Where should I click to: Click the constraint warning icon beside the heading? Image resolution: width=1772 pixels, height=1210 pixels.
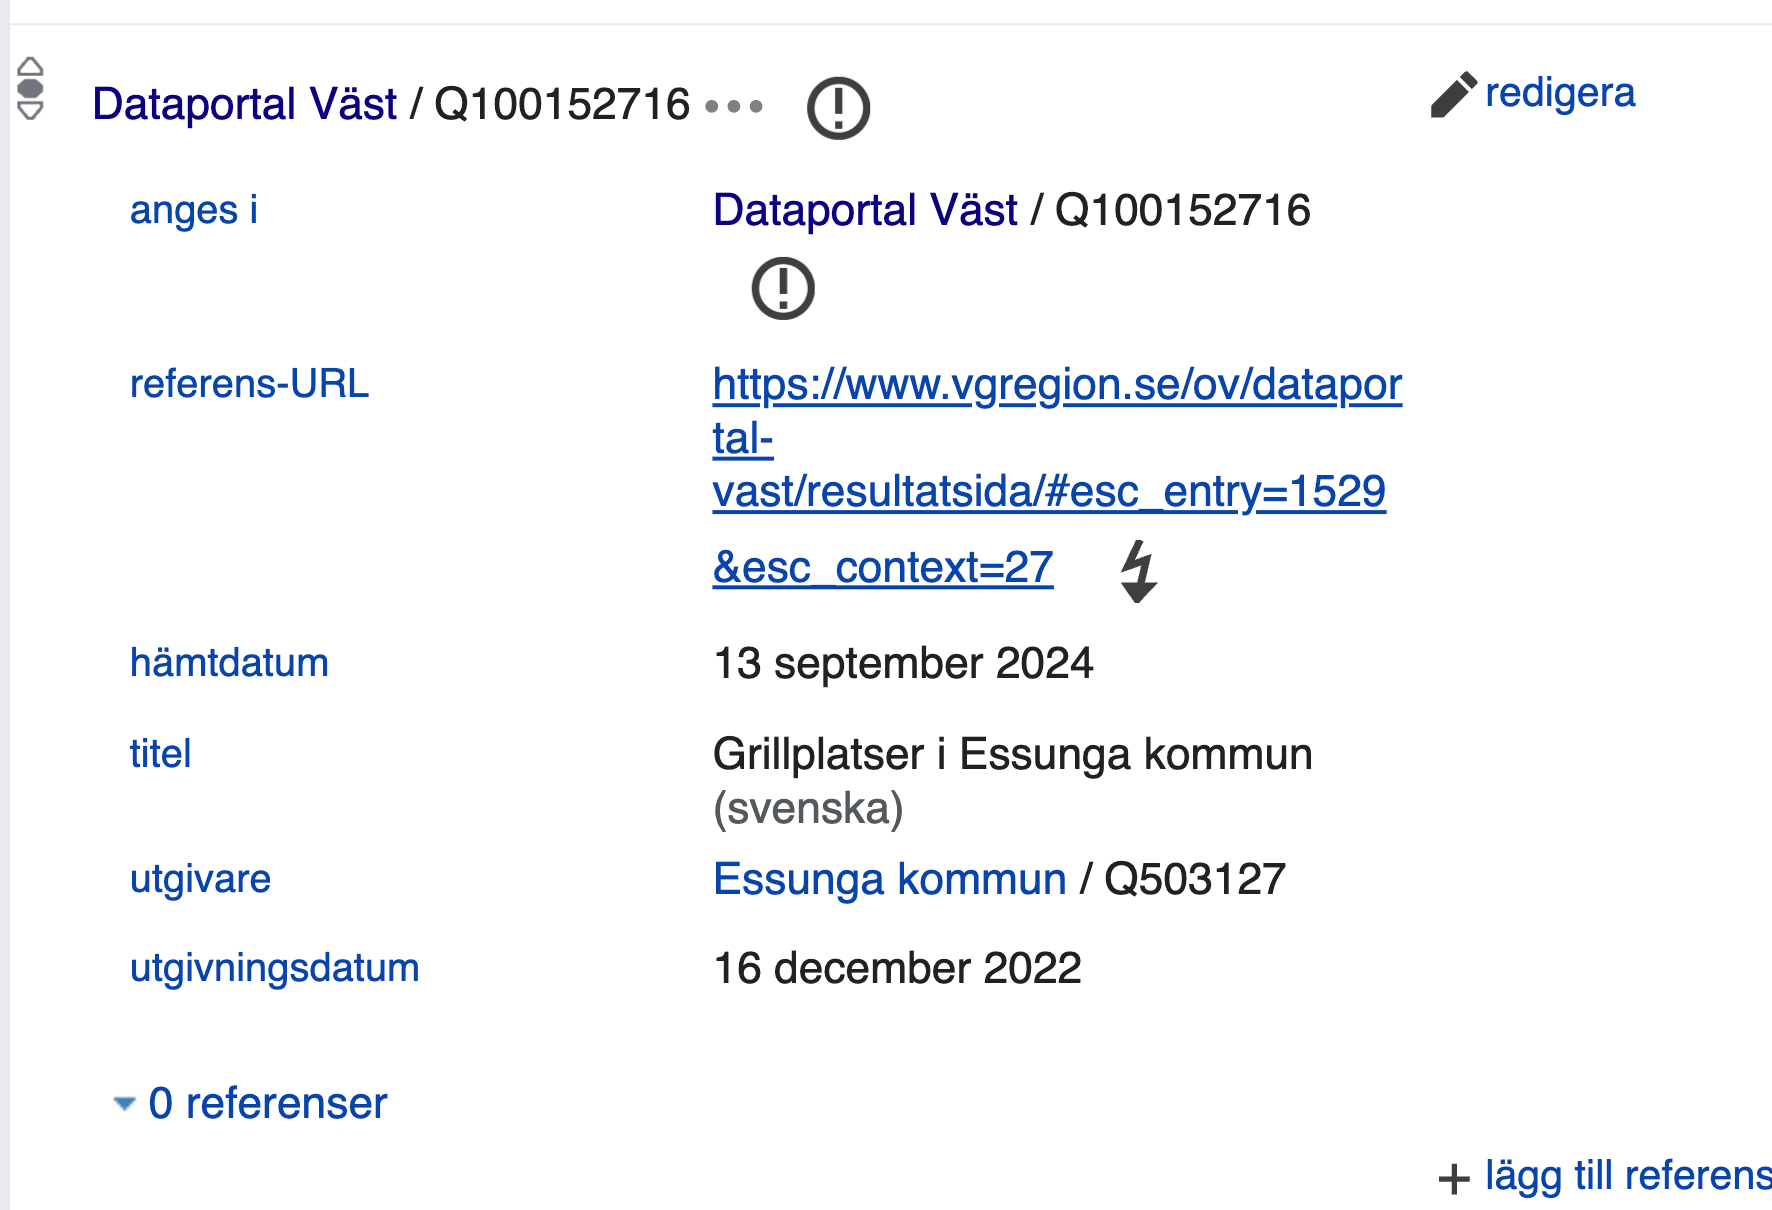point(838,108)
